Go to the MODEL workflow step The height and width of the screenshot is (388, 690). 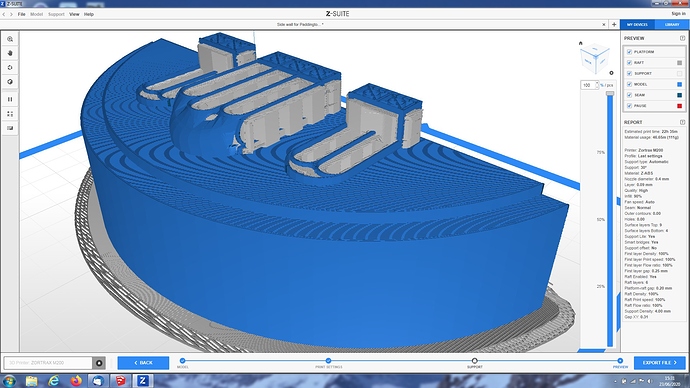pos(183,361)
